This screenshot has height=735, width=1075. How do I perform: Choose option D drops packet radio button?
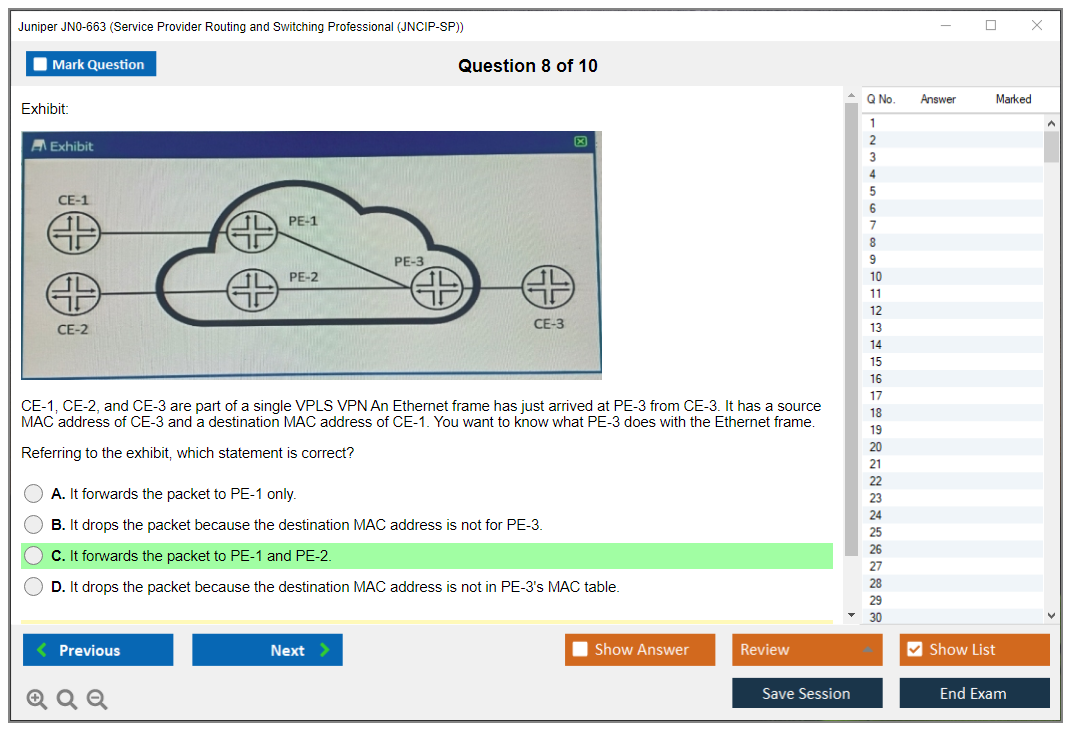(x=34, y=587)
